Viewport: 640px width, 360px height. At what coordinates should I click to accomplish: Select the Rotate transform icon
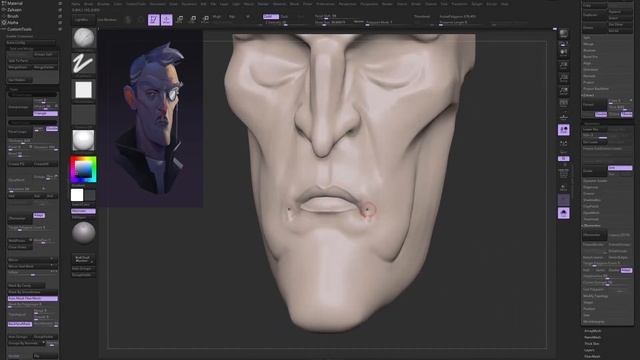pyautogui.click(x=206, y=20)
